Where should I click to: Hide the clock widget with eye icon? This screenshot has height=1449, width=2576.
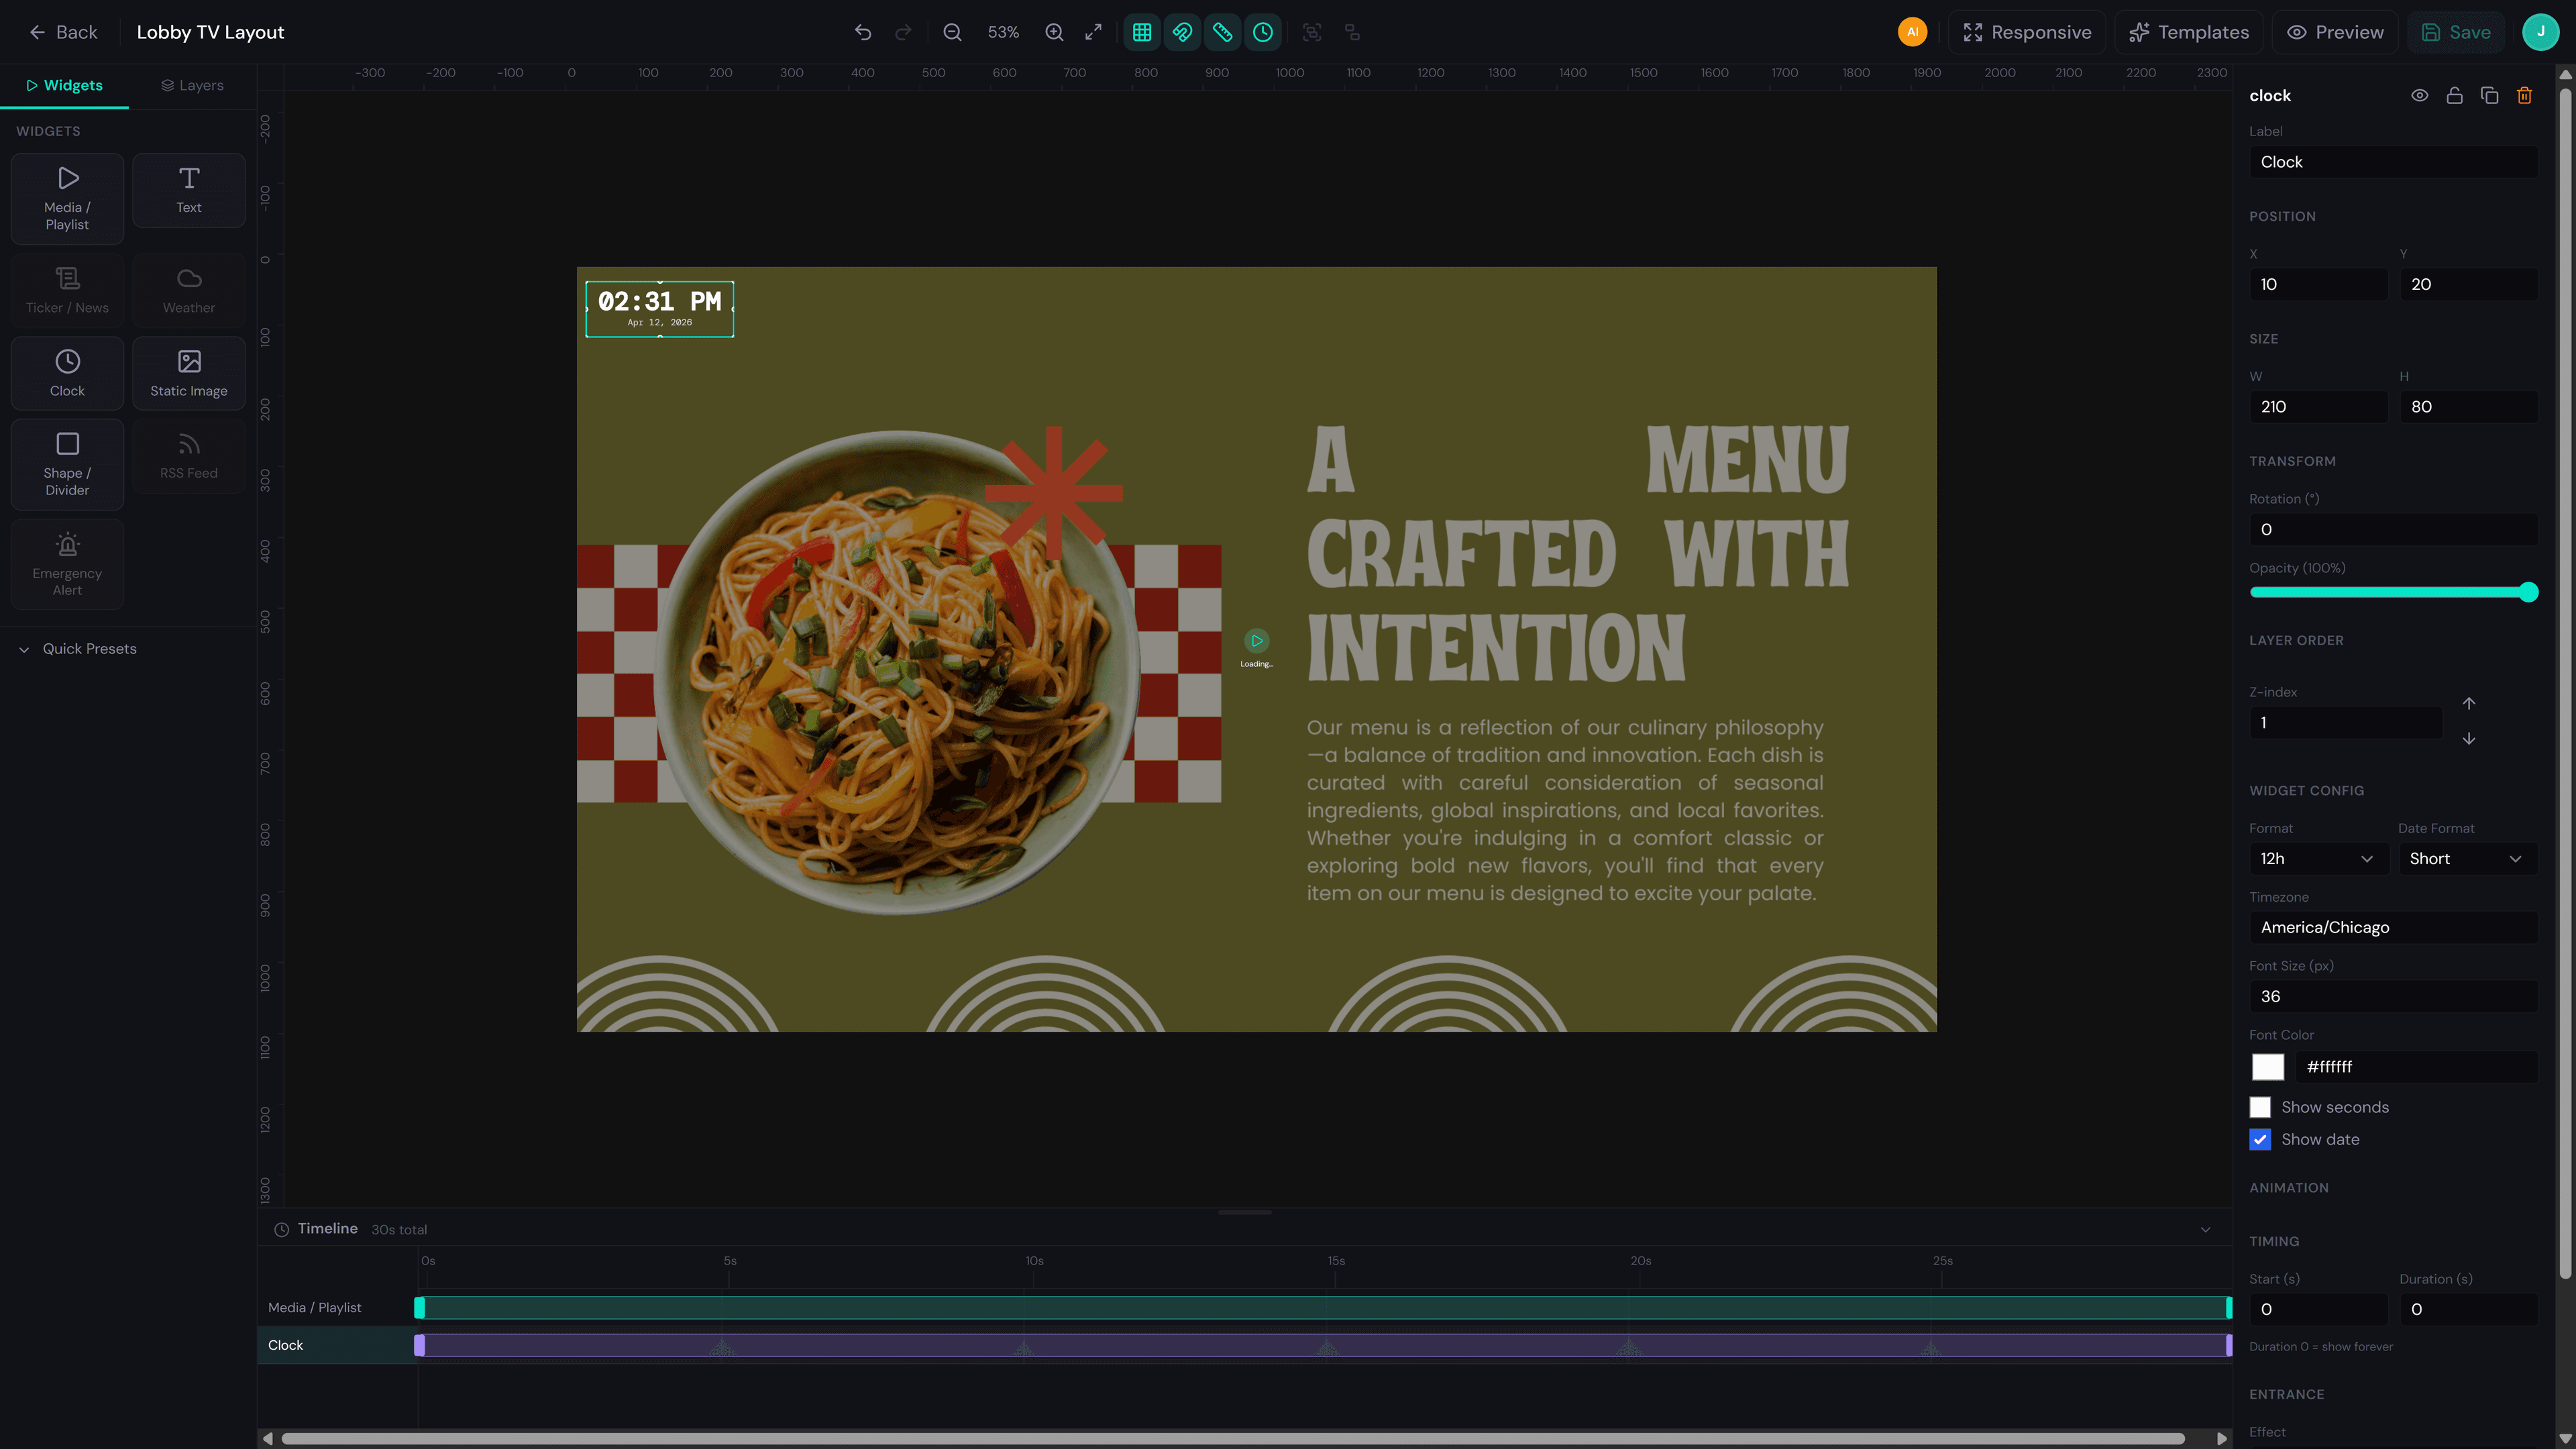tap(2420, 95)
